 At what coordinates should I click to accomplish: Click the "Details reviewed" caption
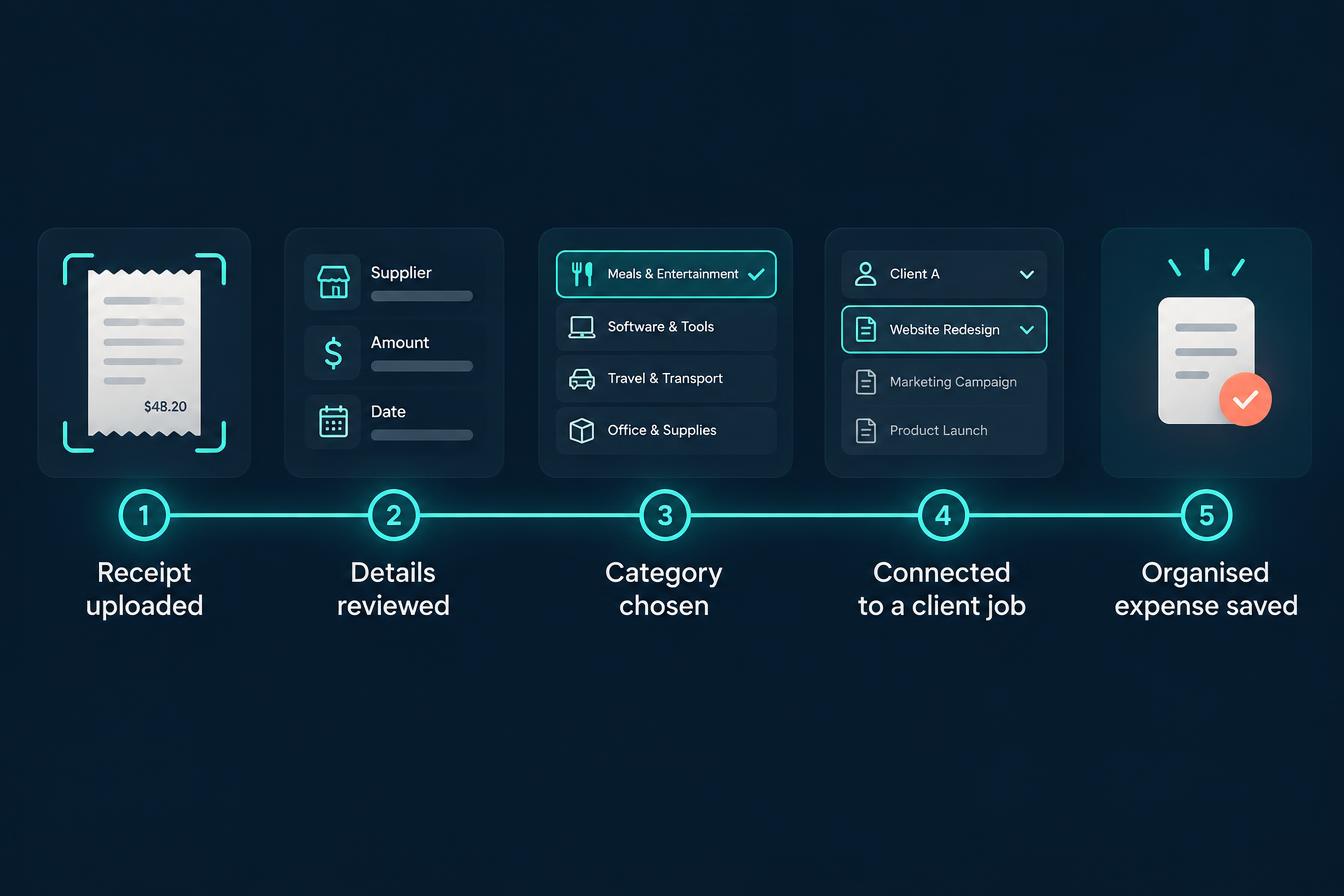click(393, 589)
